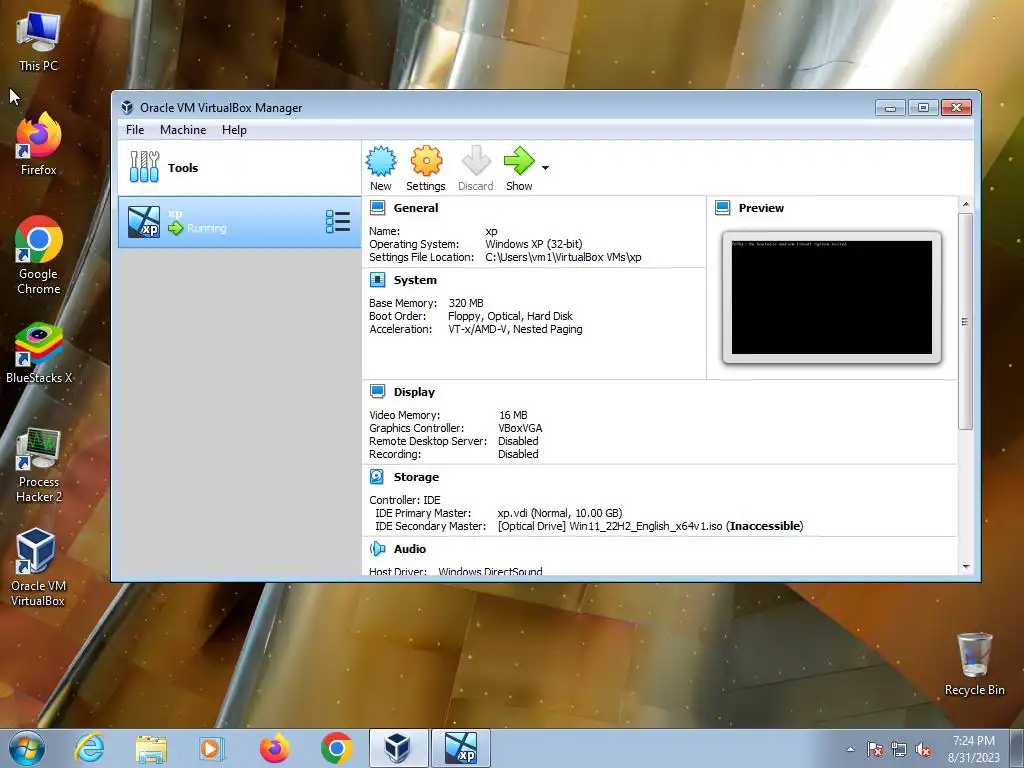Image resolution: width=1024 pixels, height=768 pixels.
Task: Click the details pane scrollbar up arrow
Action: (966, 204)
